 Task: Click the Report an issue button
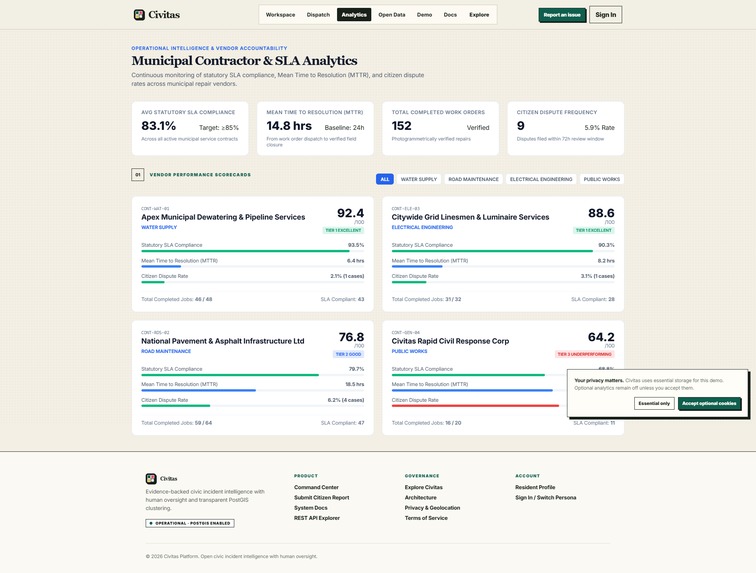pyautogui.click(x=562, y=15)
